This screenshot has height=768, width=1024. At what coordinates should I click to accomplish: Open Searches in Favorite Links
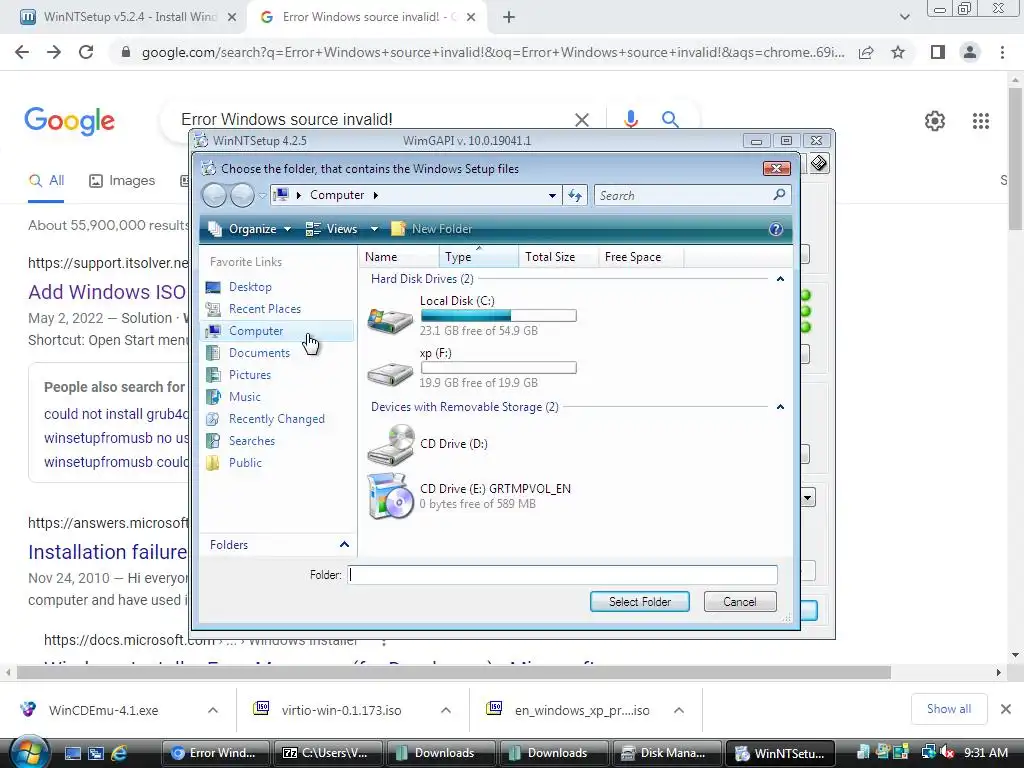pos(251,441)
